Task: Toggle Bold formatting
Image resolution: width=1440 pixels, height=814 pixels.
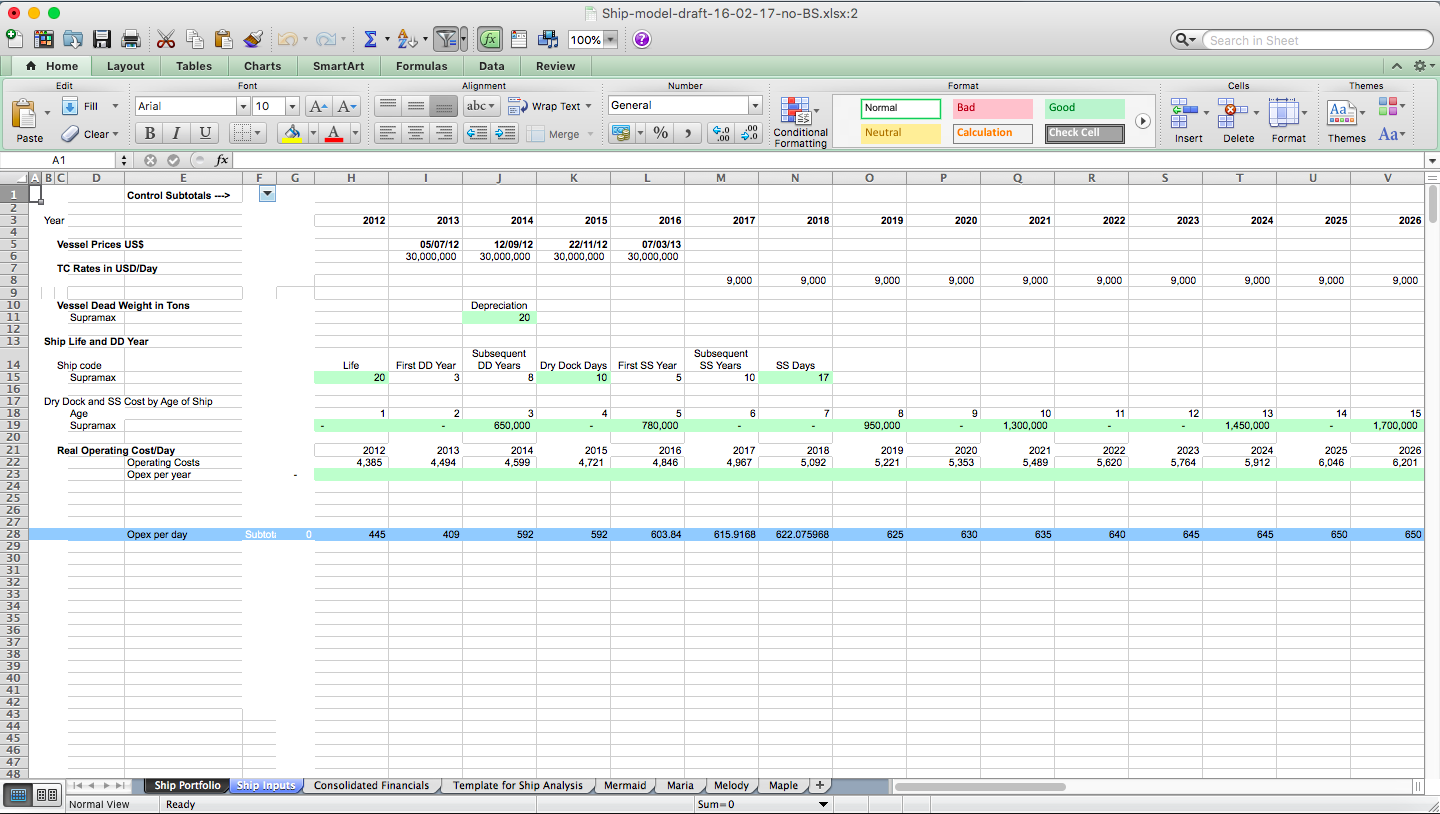Action: tap(149, 133)
